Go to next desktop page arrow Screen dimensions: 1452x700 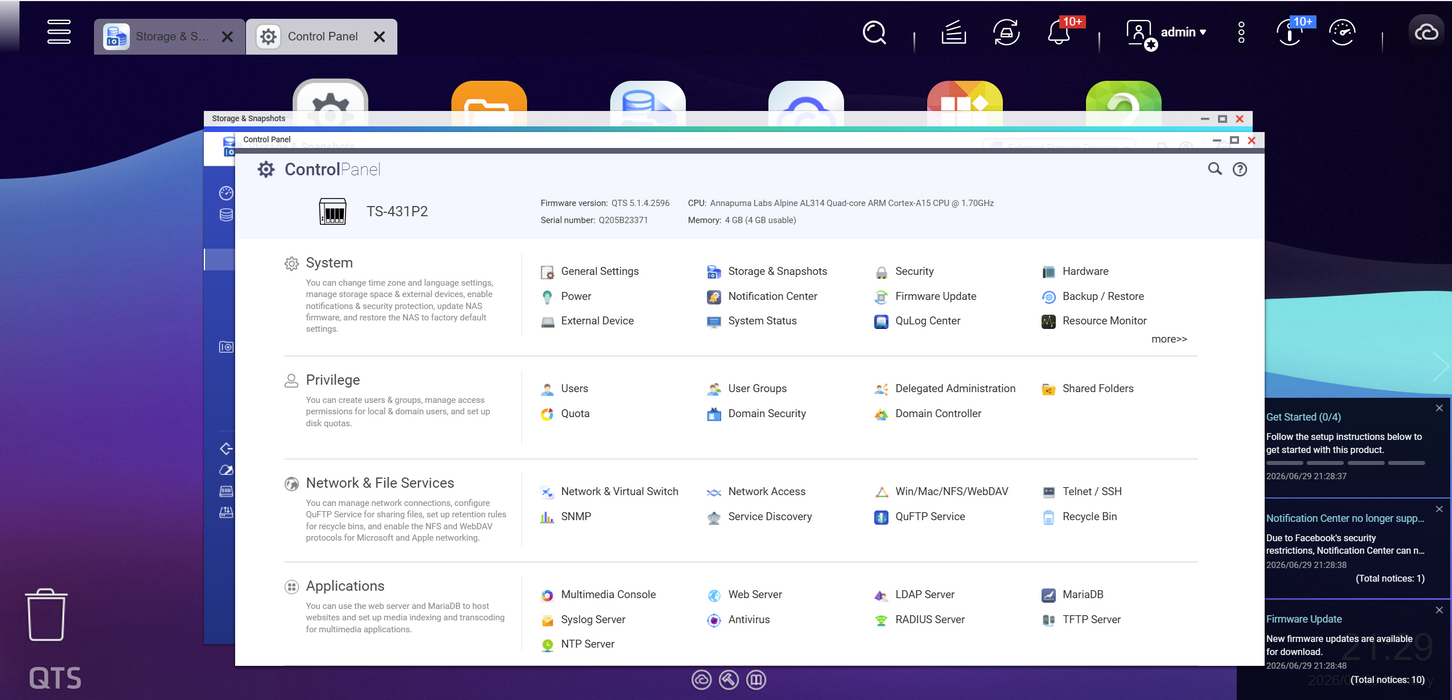click(x=1441, y=367)
